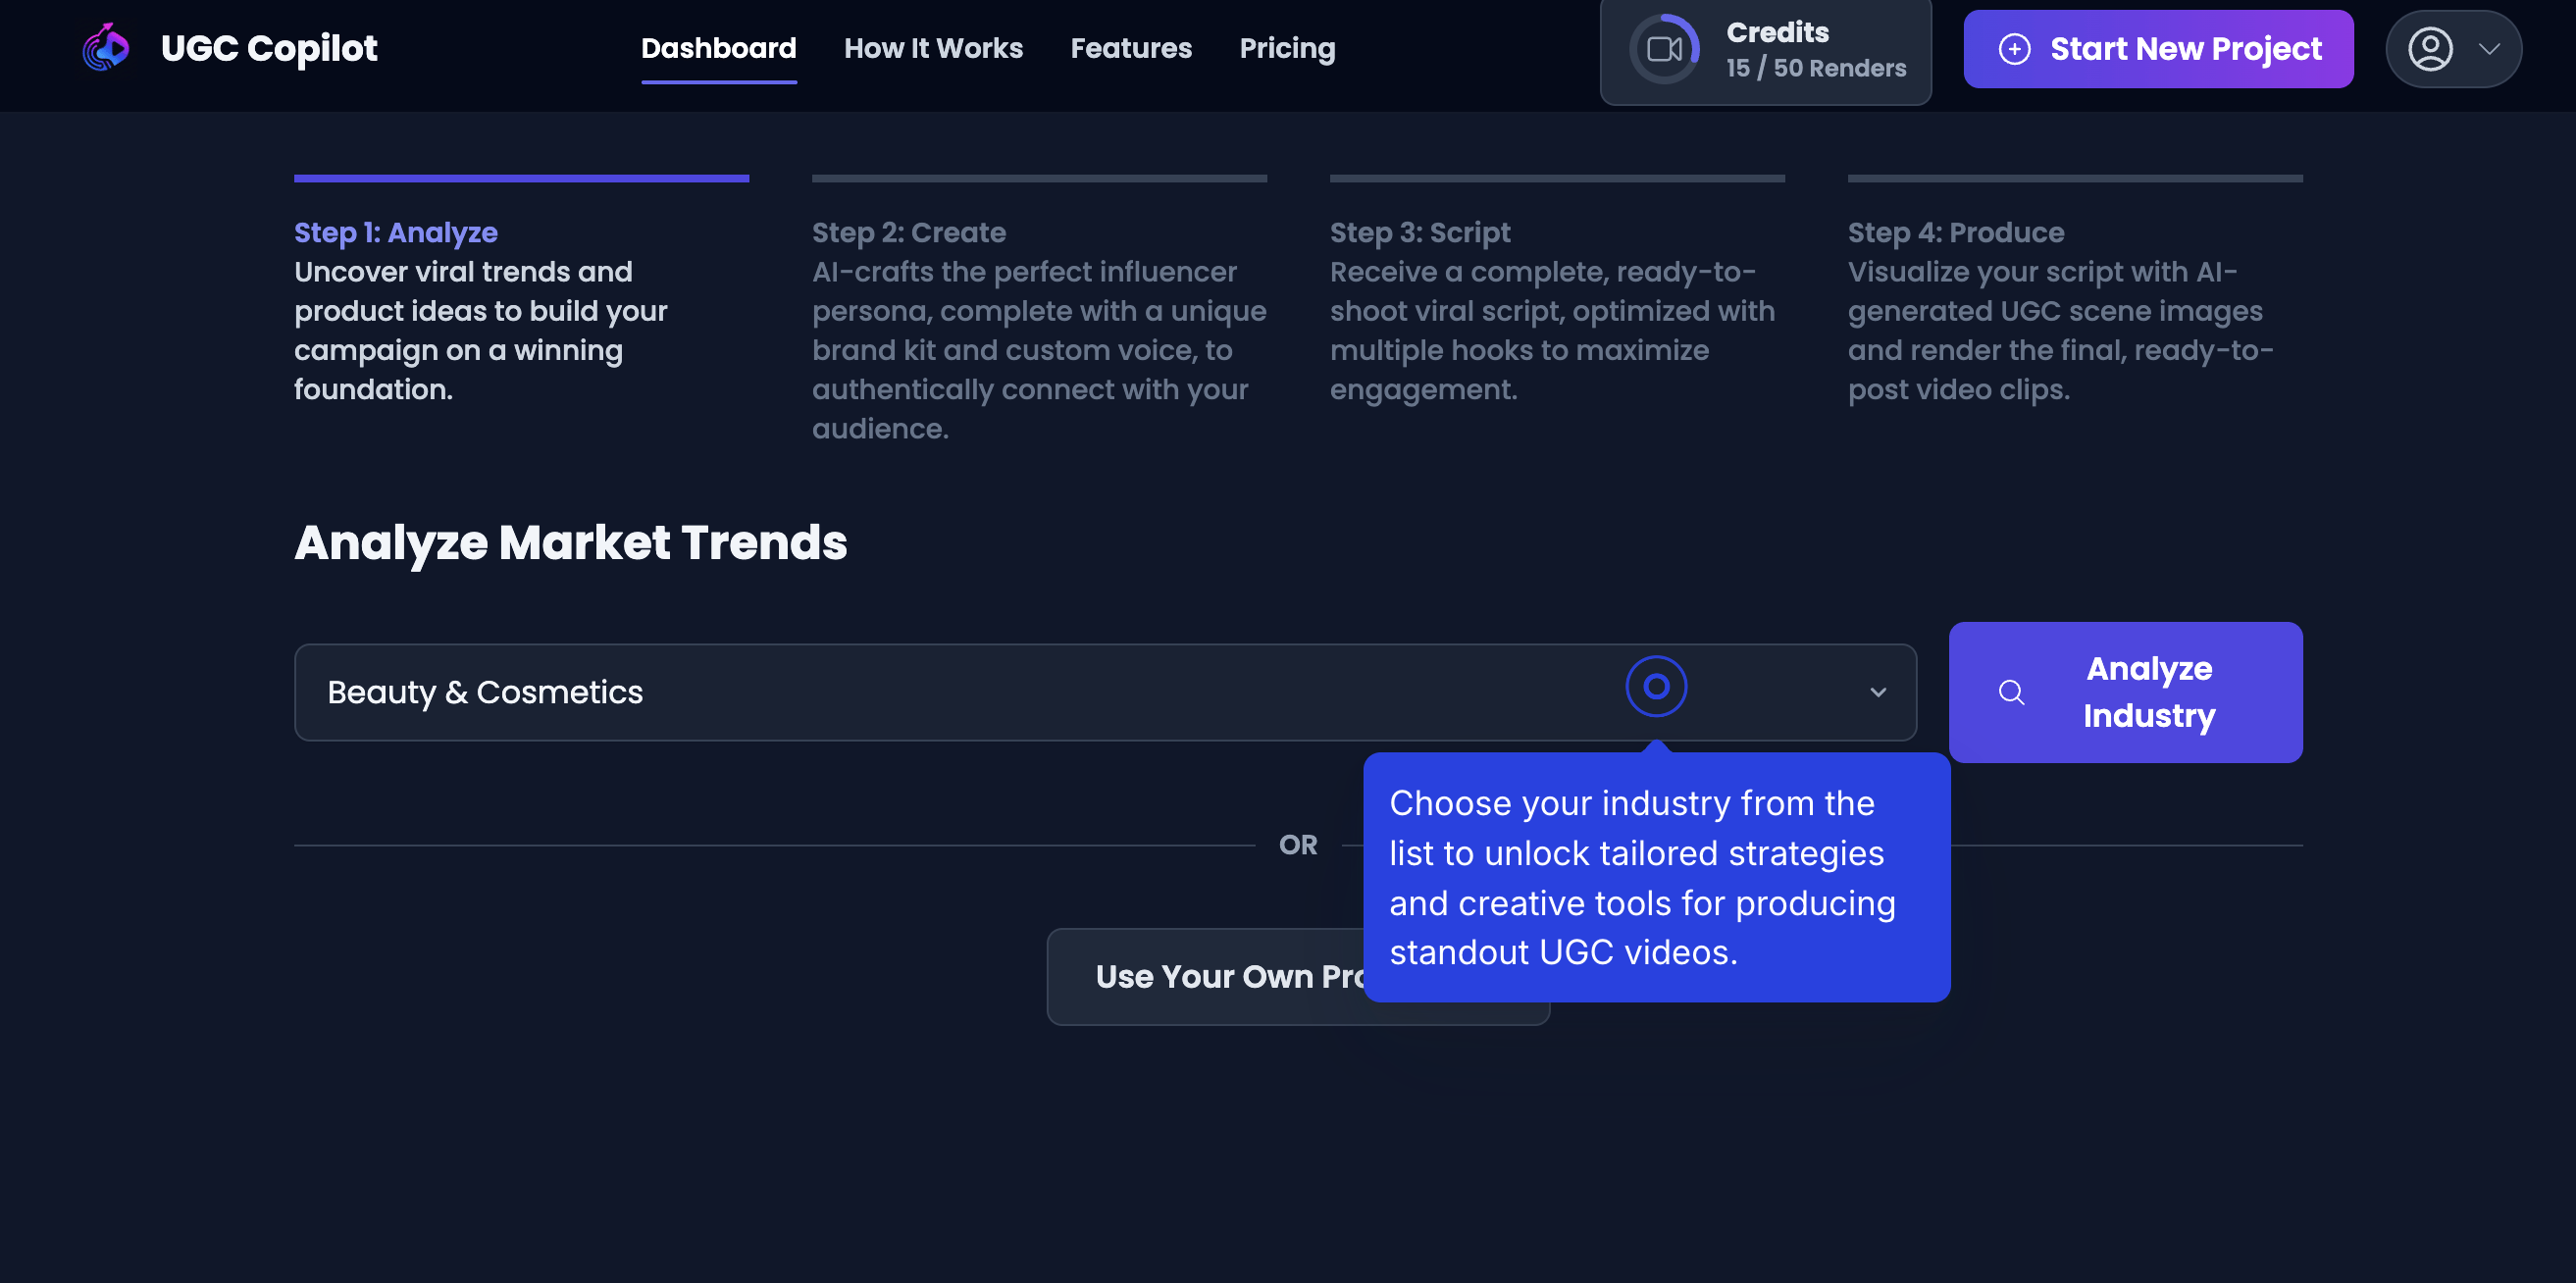Click the user profile avatar icon
The image size is (2576, 1283).
[x=2430, y=49]
